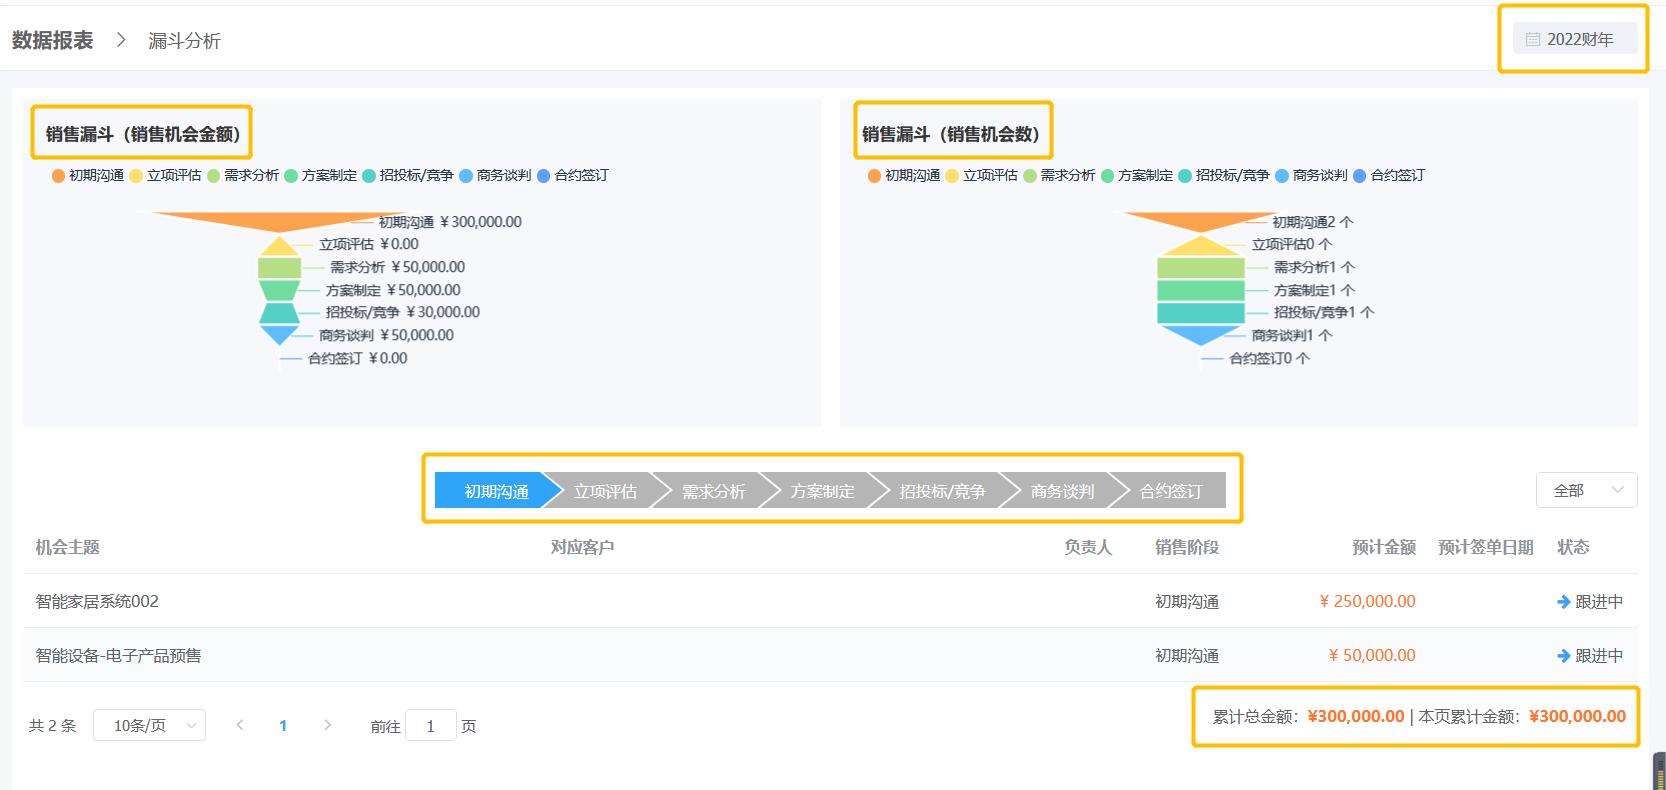This screenshot has width=1666, height=790.
Task: Open the 10条/页 page size dropdown
Action: tap(149, 725)
